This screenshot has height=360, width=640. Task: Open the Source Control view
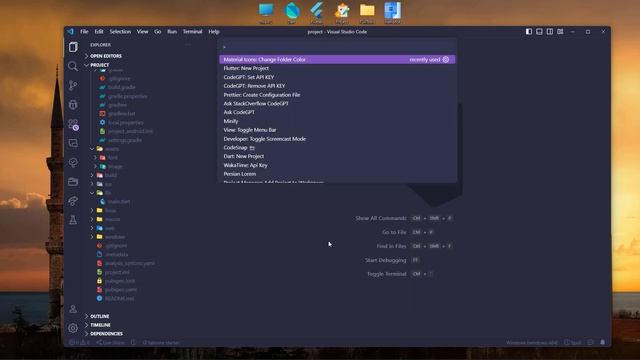73,85
